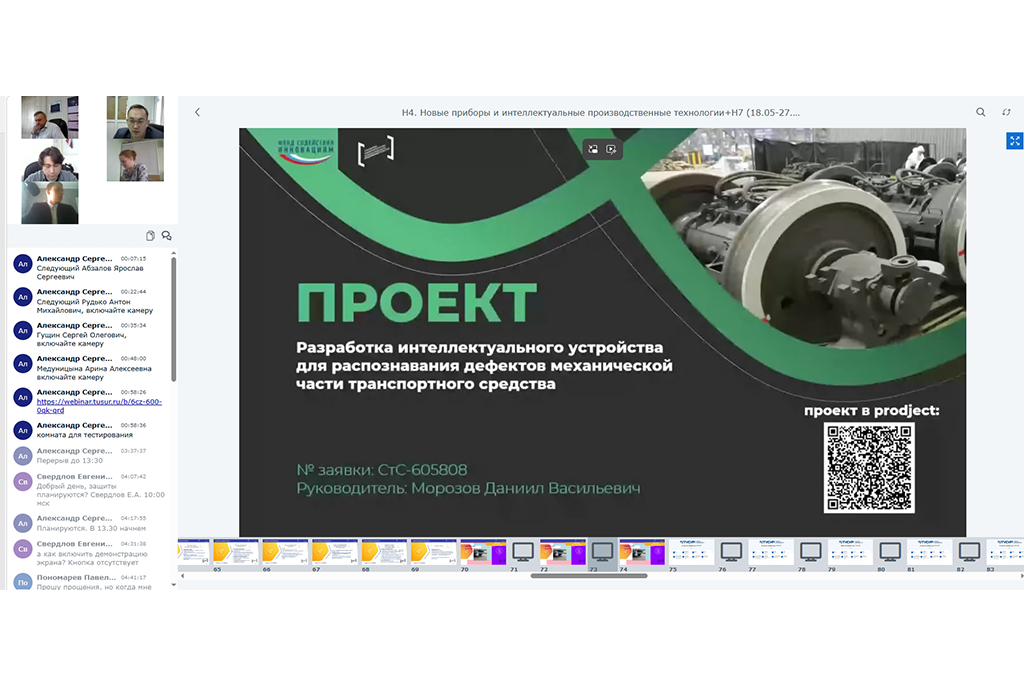1024x686 pixels.
Task: Select monitor placeholder thumbnail 76
Action: pyautogui.click(x=731, y=552)
